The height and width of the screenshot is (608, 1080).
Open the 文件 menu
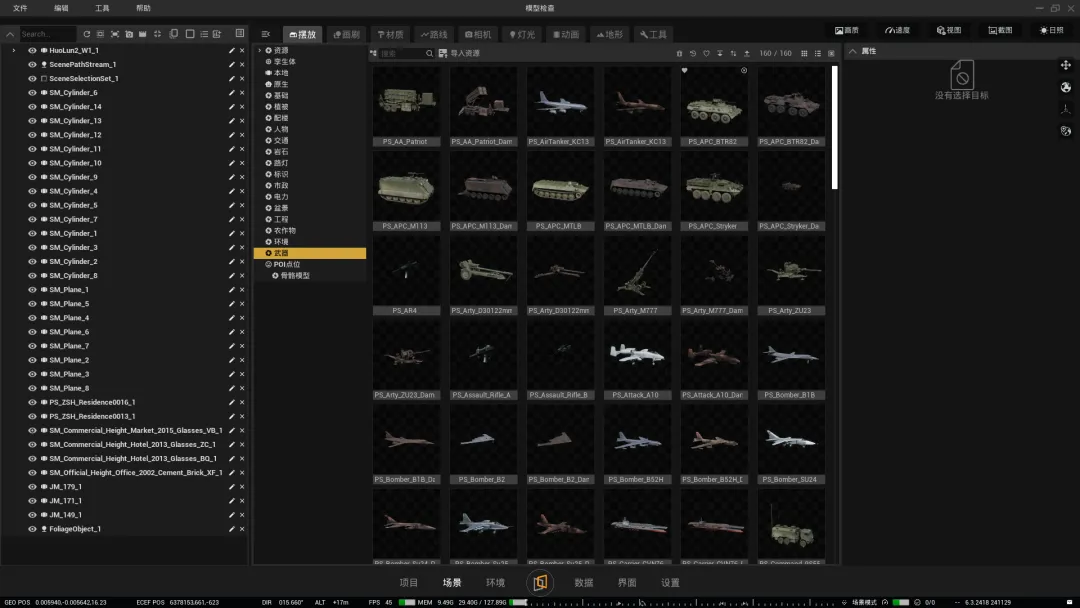(20, 8)
